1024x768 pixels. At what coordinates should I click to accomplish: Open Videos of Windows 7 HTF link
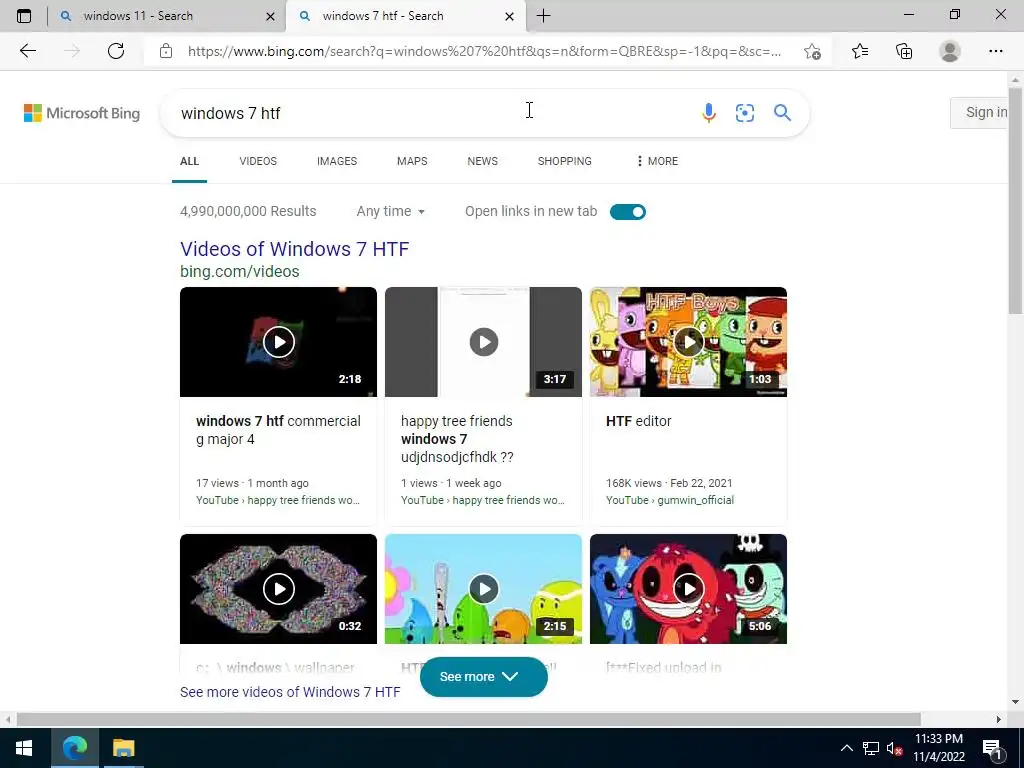(x=295, y=249)
